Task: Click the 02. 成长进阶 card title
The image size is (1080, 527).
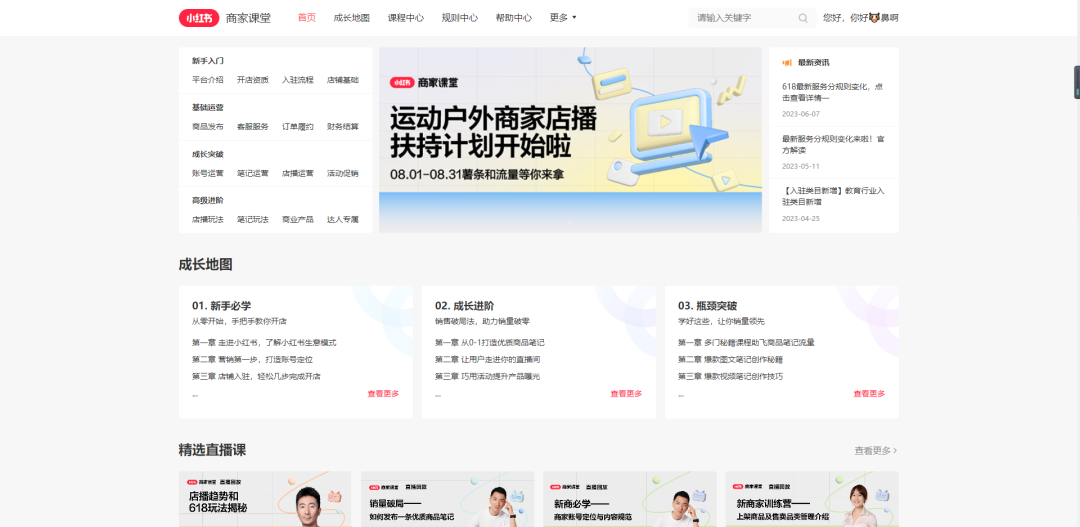Action: [x=464, y=306]
